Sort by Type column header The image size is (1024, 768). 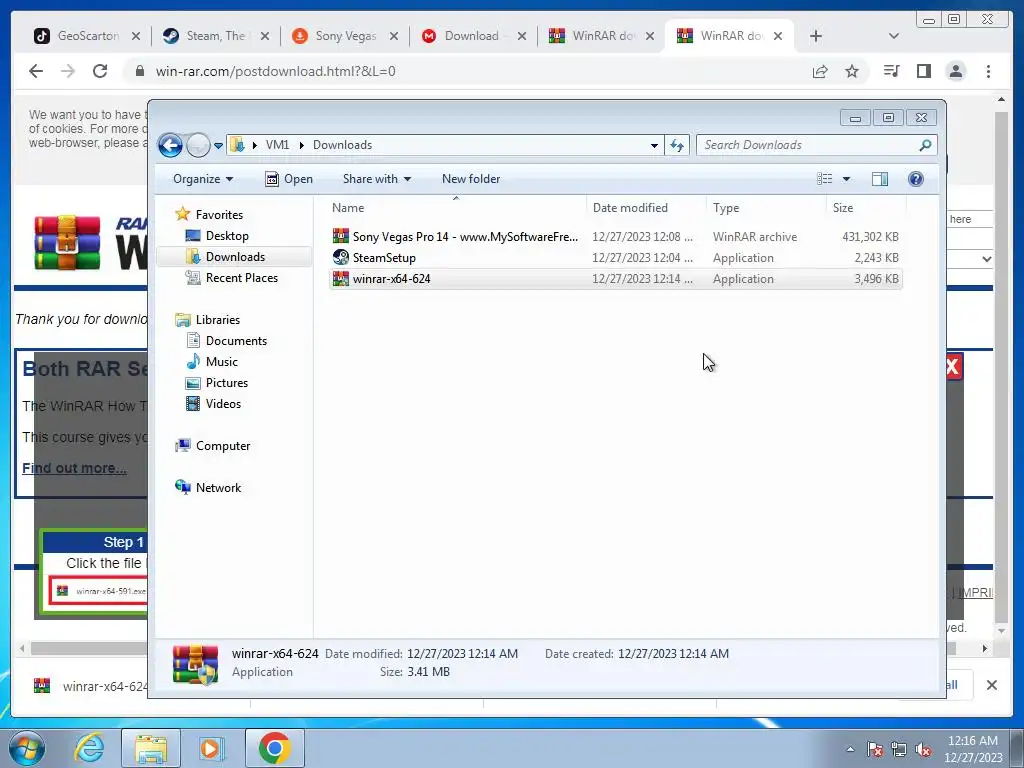(x=765, y=208)
